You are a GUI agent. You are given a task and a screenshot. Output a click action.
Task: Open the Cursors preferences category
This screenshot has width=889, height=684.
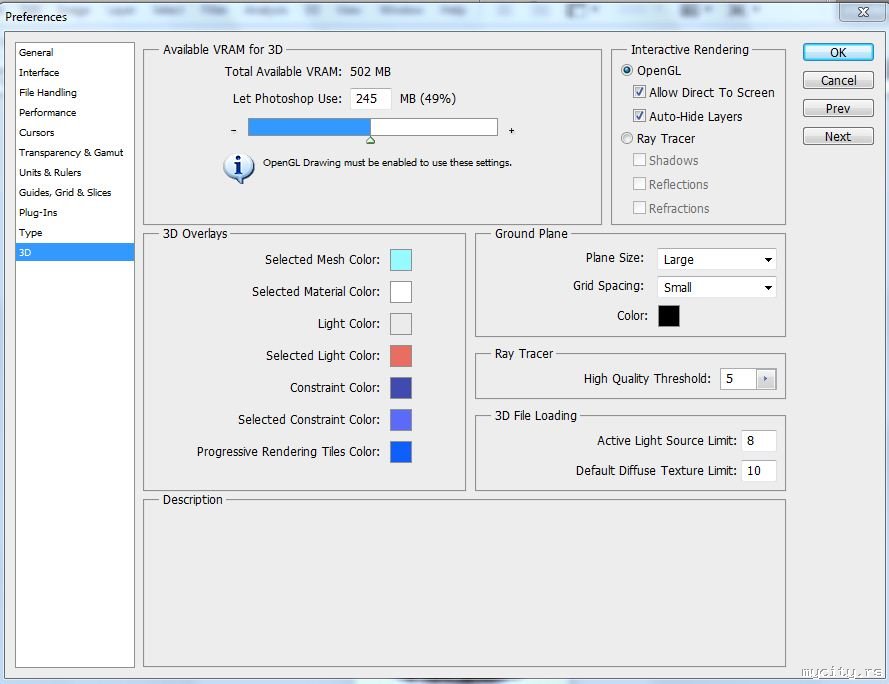click(75, 132)
